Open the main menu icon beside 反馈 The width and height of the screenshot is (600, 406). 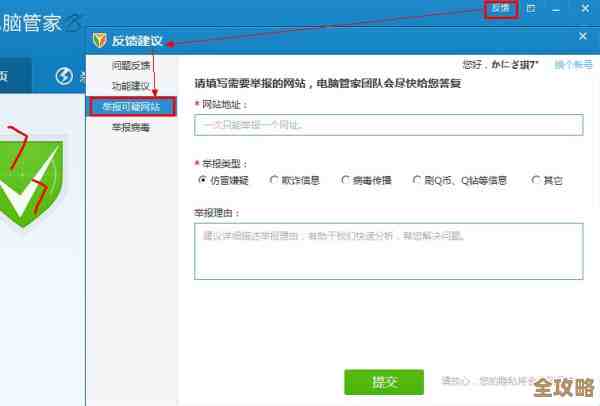tap(531, 8)
